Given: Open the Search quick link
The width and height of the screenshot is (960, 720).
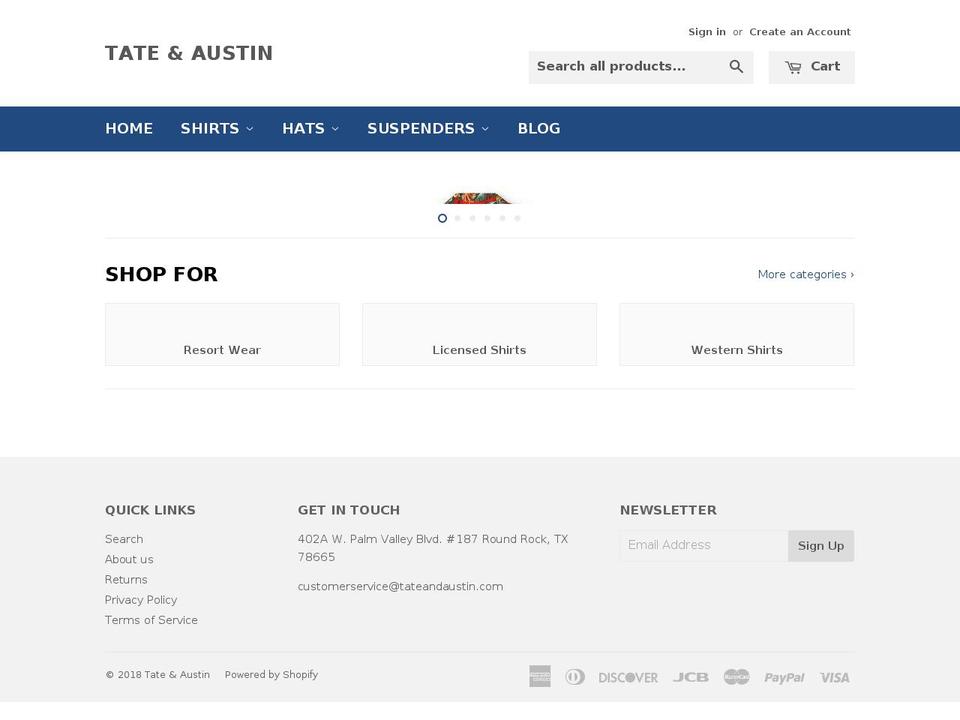Looking at the screenshot, I should (x=124, y=539).
